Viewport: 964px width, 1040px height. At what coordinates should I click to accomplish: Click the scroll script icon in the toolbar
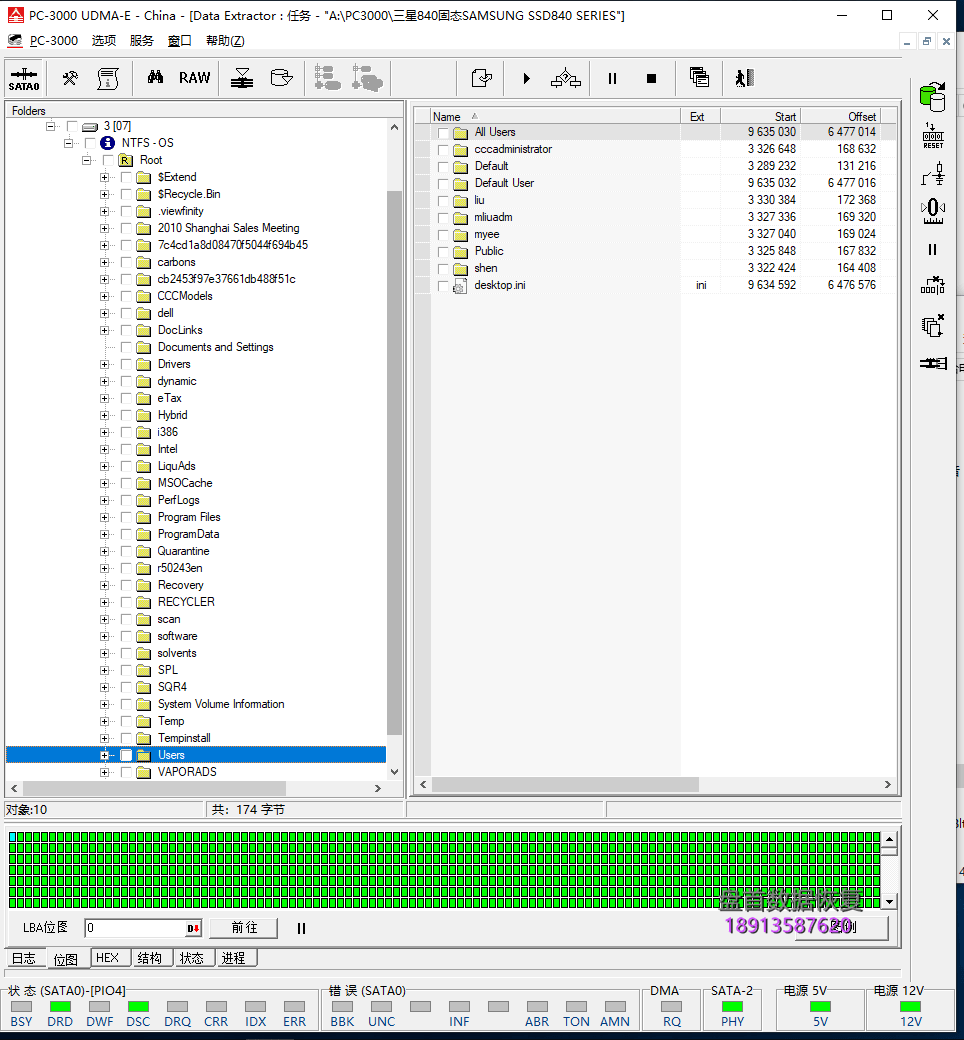coord(108,78)
